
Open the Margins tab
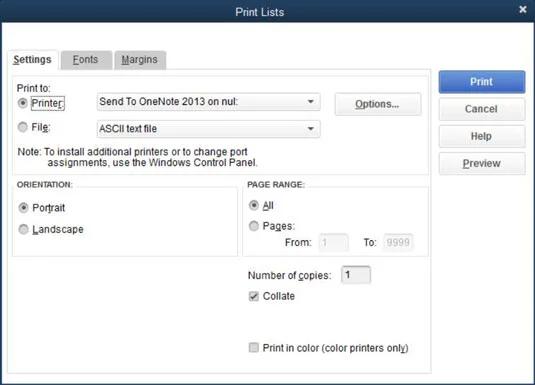click(140, 60)
